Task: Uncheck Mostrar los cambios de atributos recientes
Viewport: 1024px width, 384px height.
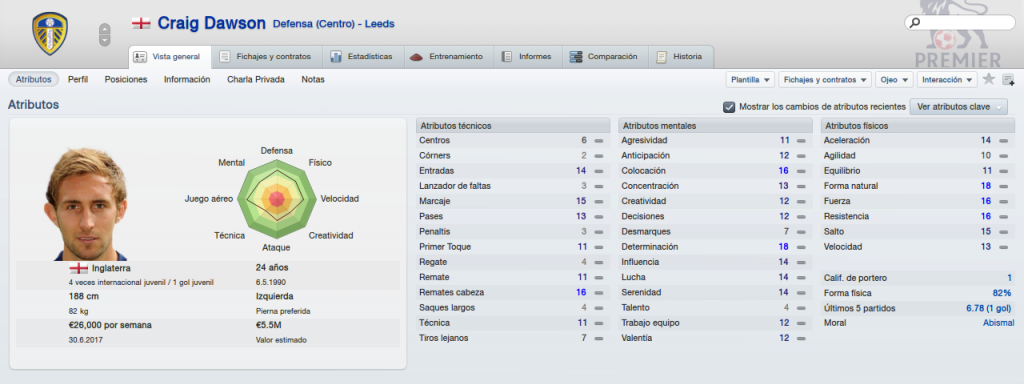Action: click(x=729, y=107)
